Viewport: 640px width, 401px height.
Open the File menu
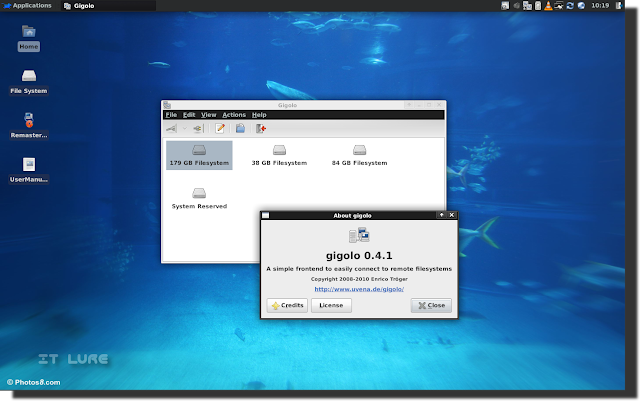[x=171, y=115]
